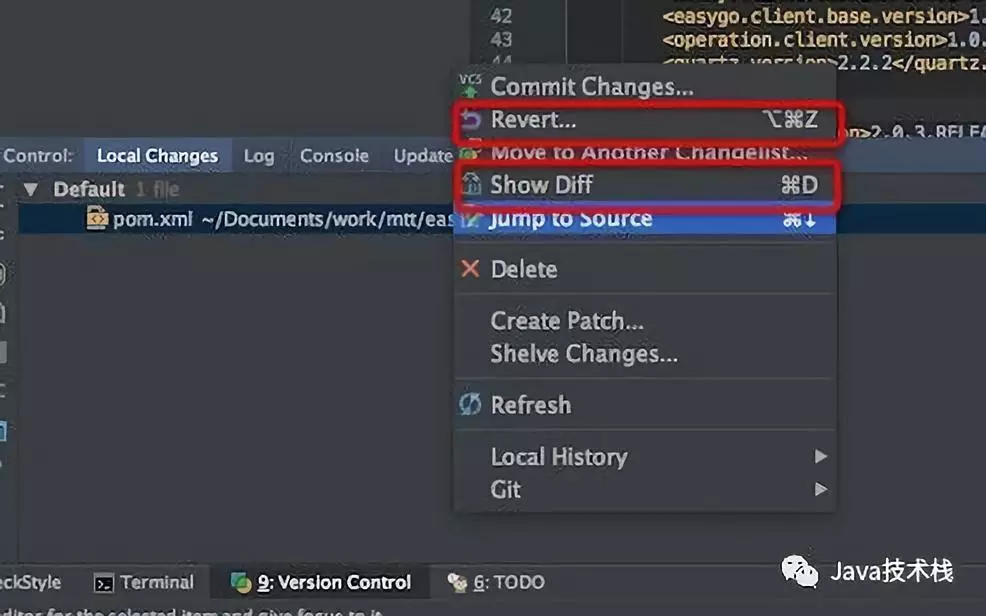Screen dimensions: 986x616
Task: Collapse the Default changelist node
Action: click(30, 189)
